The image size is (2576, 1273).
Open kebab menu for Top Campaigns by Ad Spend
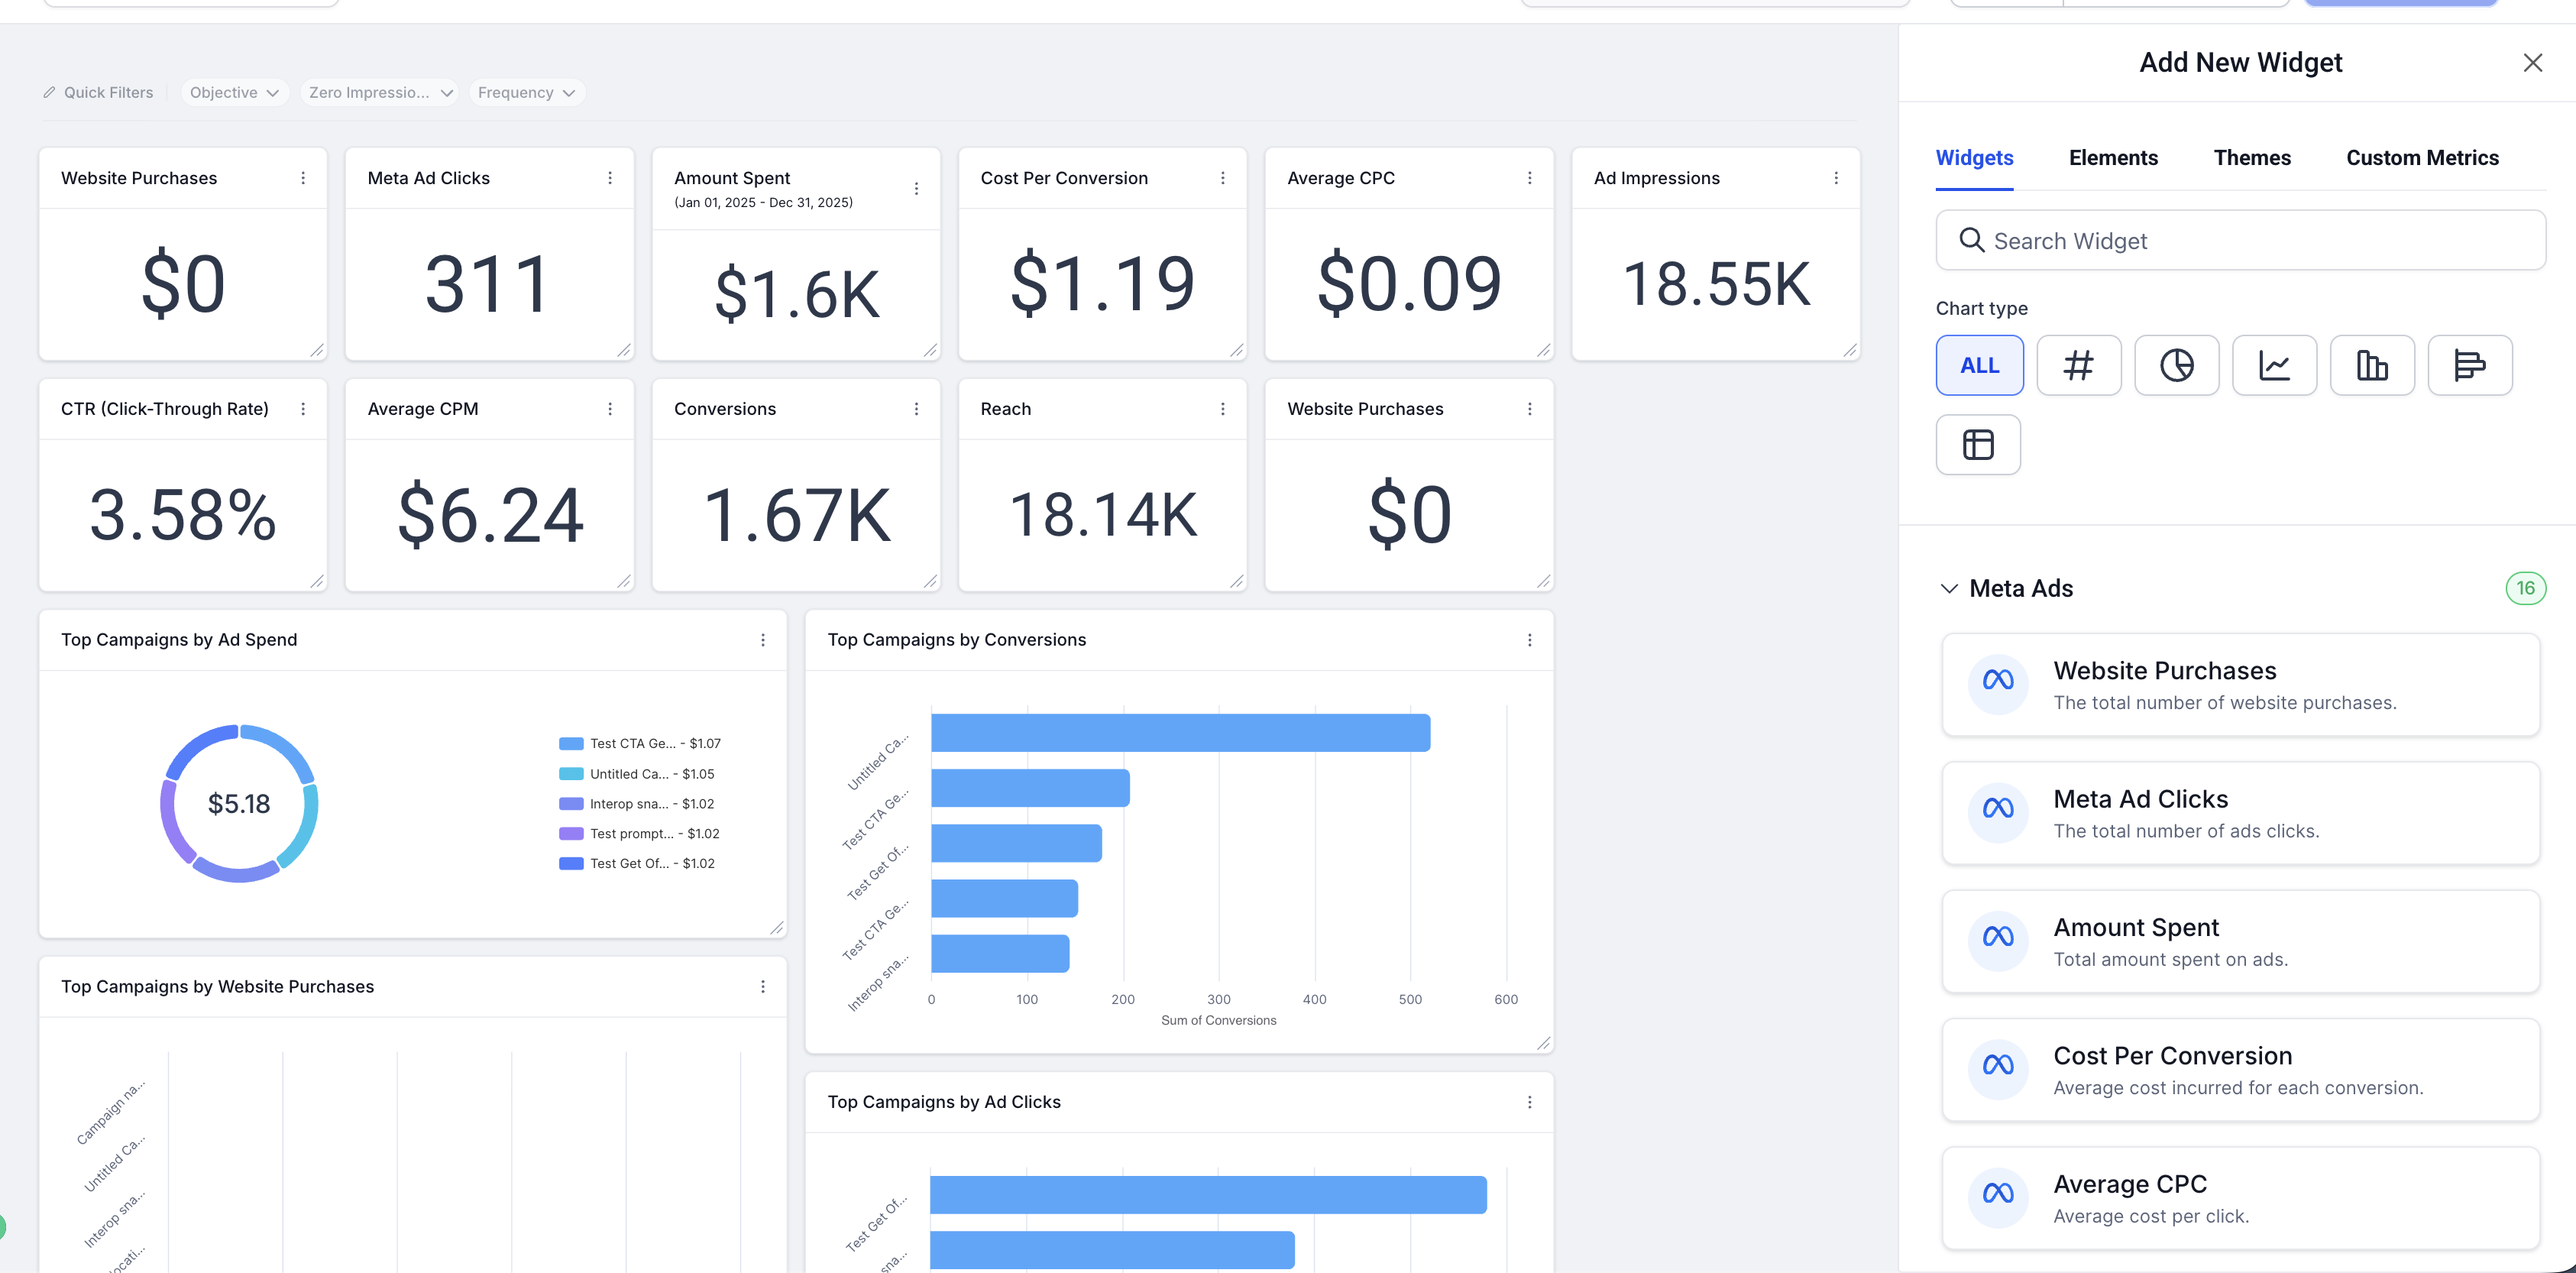point(762,640)
